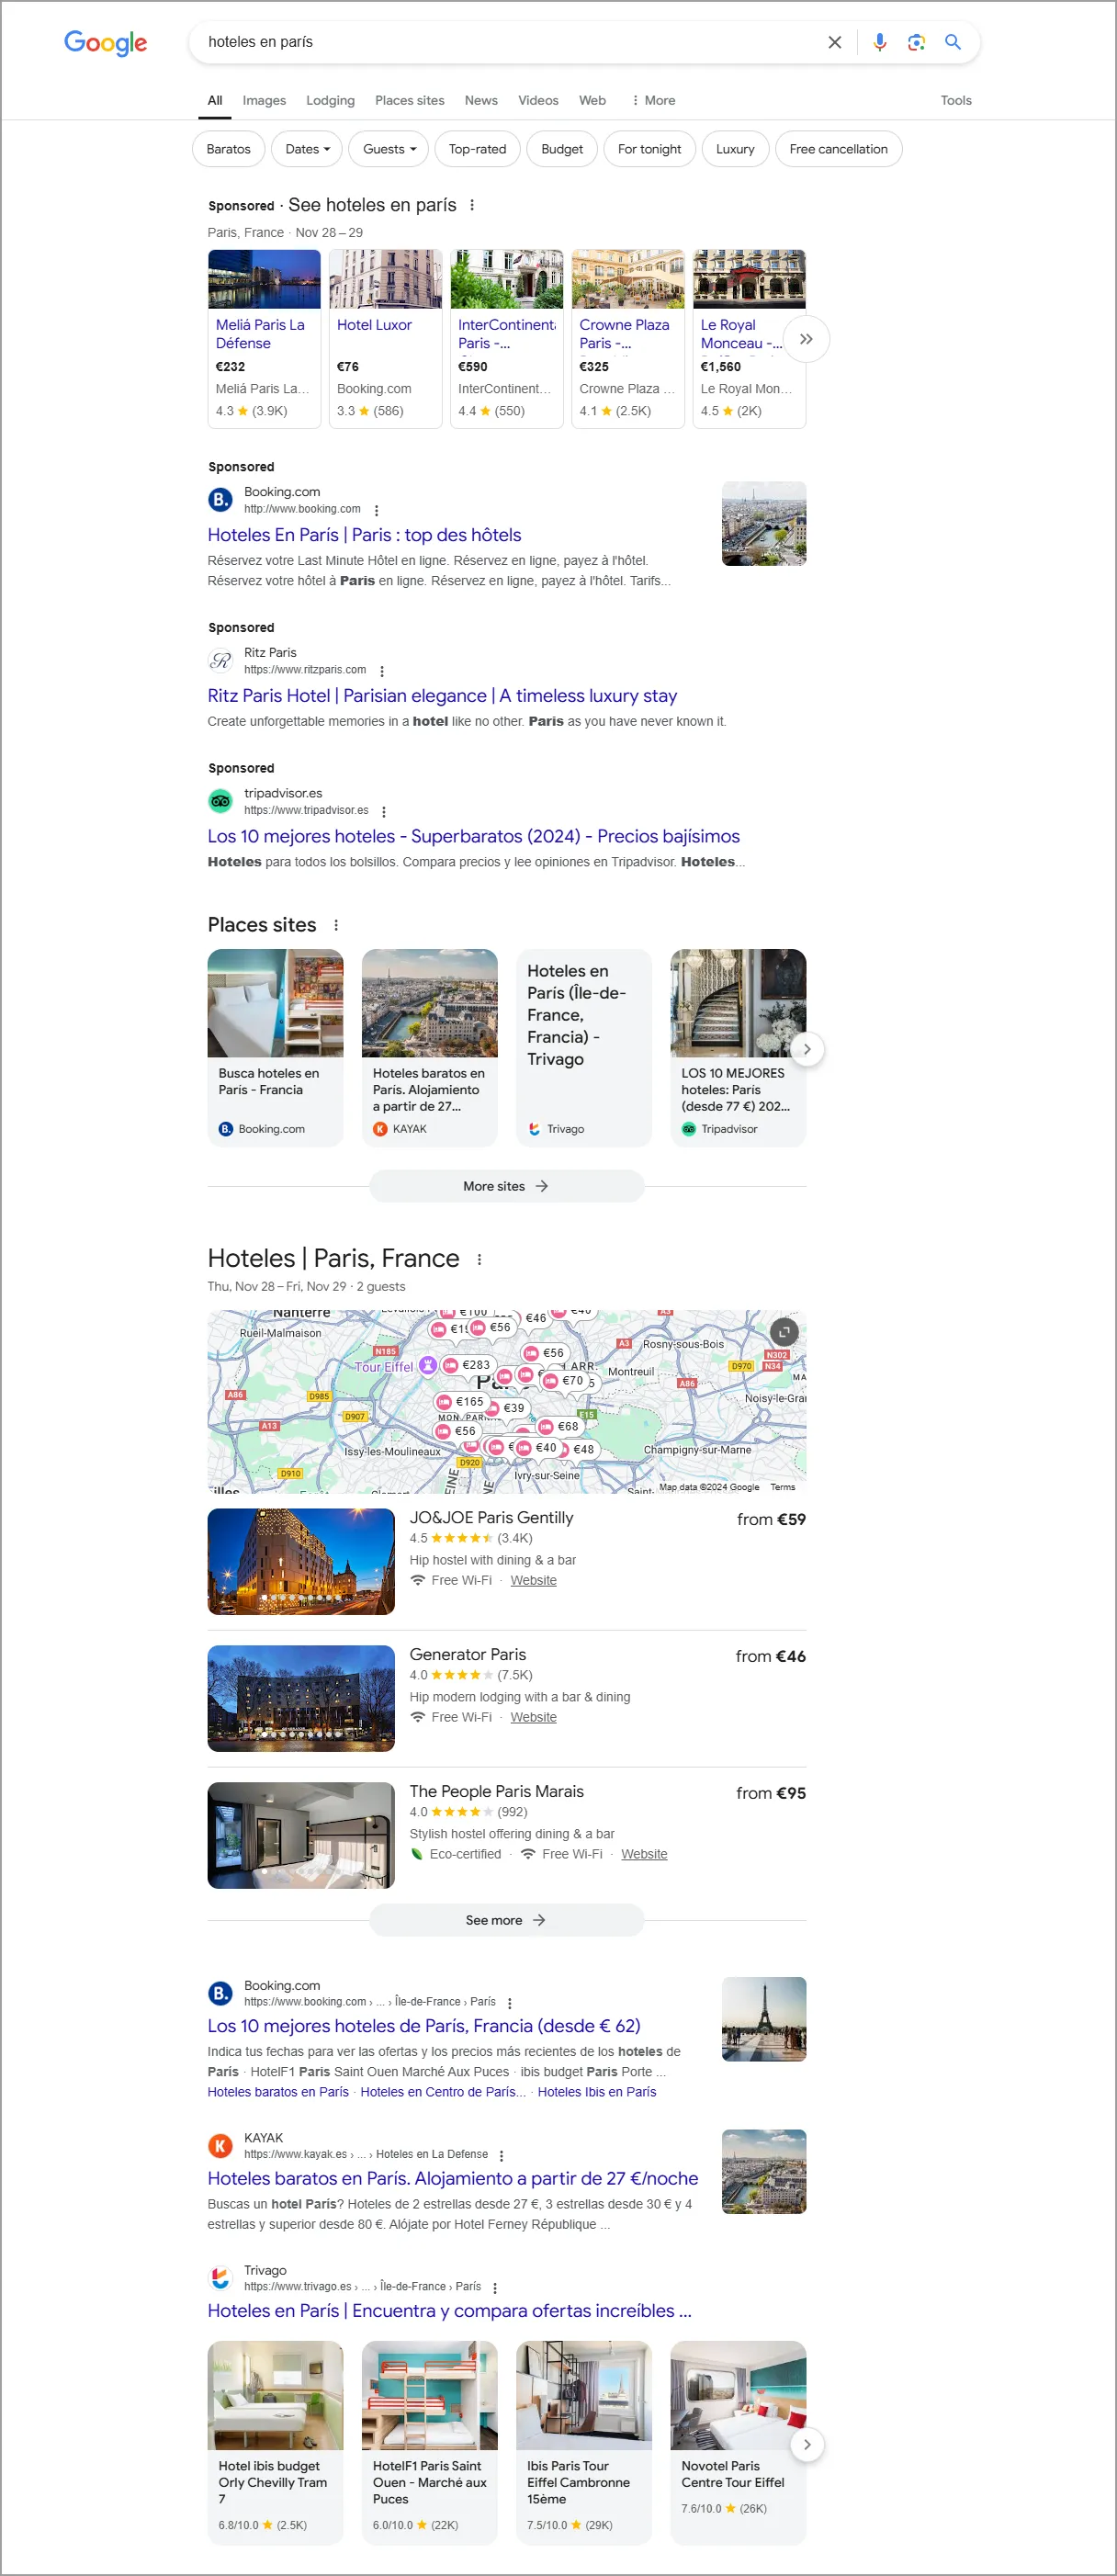
Task: Toggle the For tonight filter chip
Action: tap(649, 149)
